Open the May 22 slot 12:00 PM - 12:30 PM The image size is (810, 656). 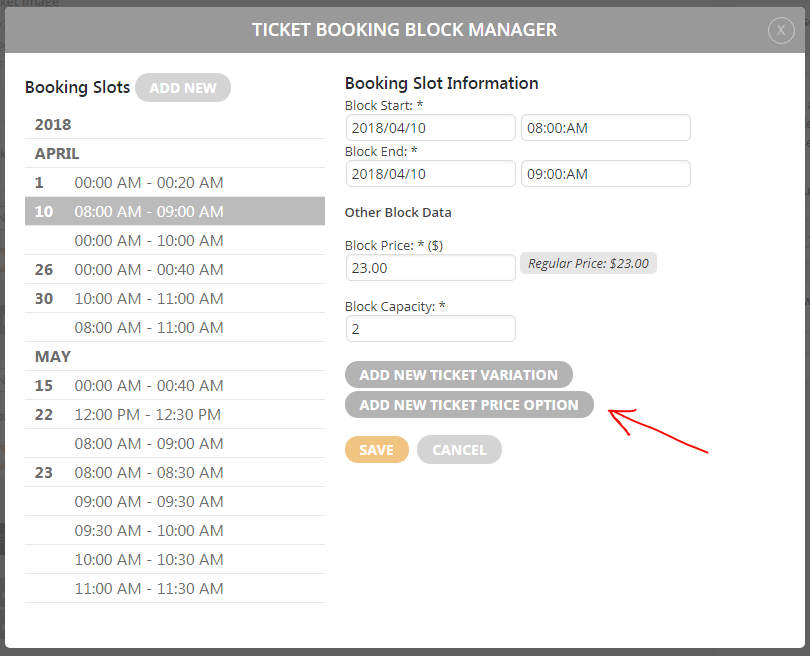(x=175, y=414)
